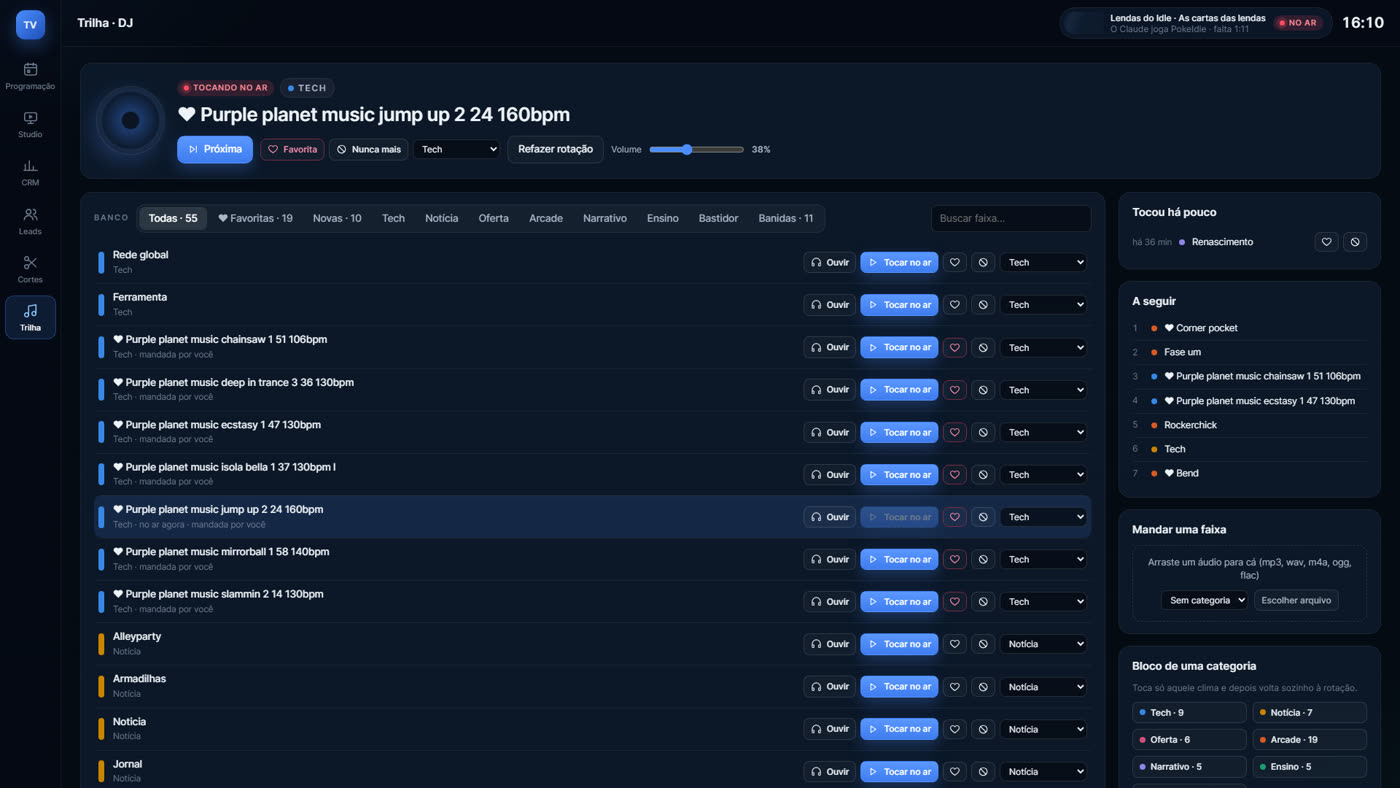Image resolution: width=1400 pixels, height=788 pixels.
Task: Toggle Favorita on the now-playing track
Action: click(293, 149)
